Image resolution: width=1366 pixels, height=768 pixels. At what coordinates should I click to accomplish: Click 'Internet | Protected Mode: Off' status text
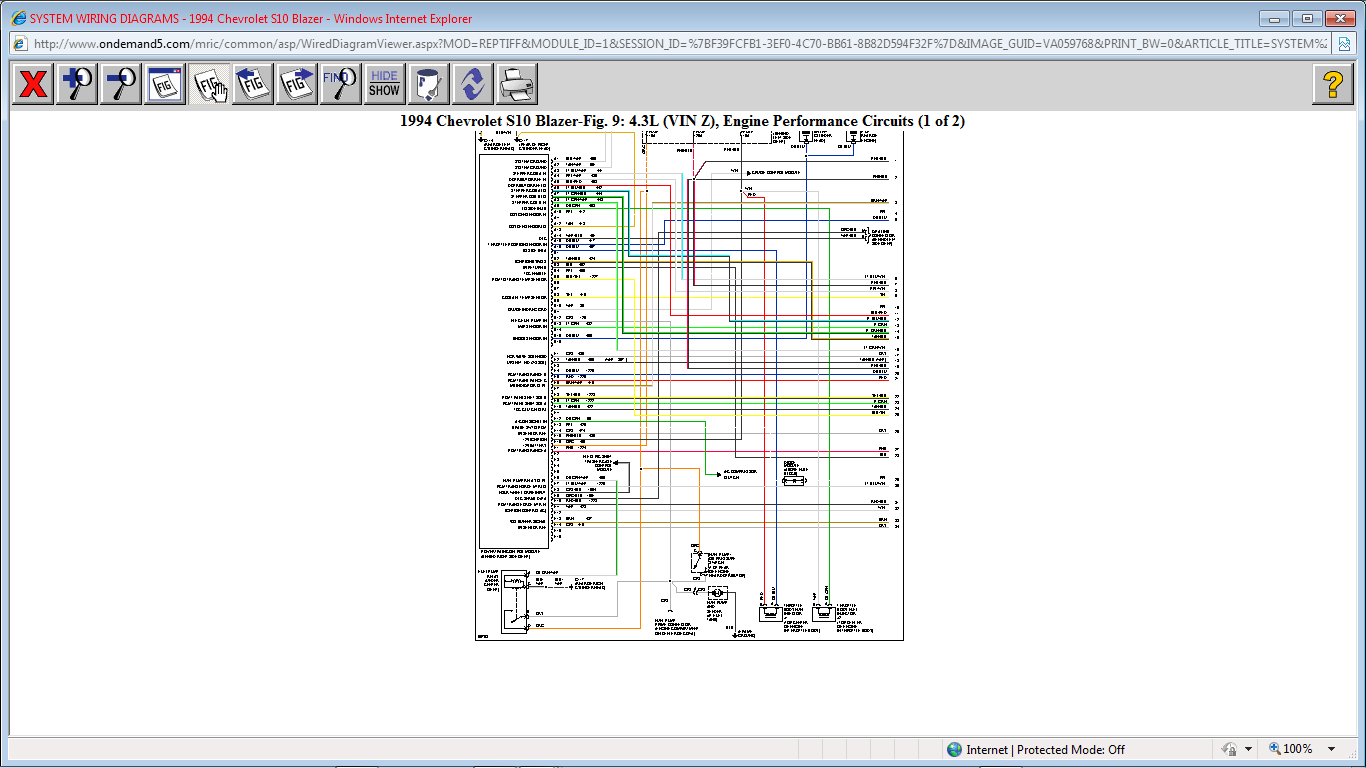1045,749
